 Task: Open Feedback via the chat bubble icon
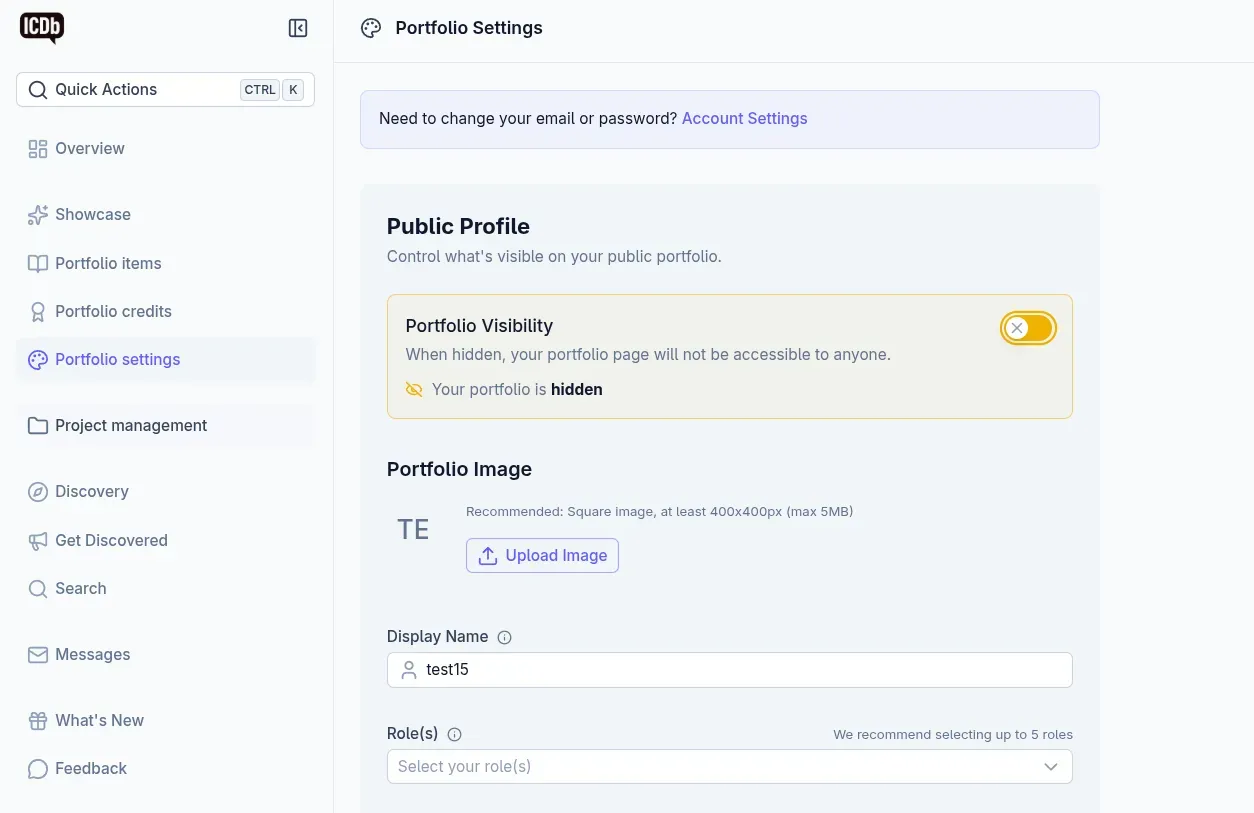[x=37, y=768]
